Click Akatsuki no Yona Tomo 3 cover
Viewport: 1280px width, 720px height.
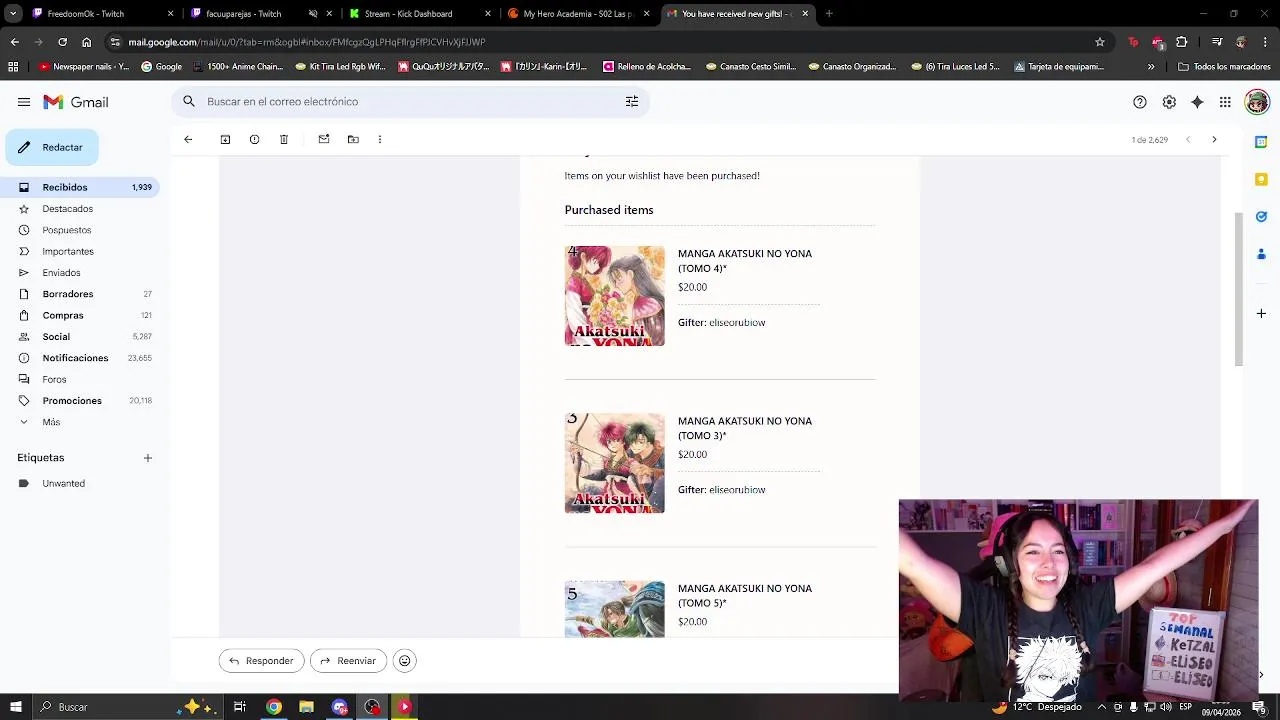coord(614,463)
